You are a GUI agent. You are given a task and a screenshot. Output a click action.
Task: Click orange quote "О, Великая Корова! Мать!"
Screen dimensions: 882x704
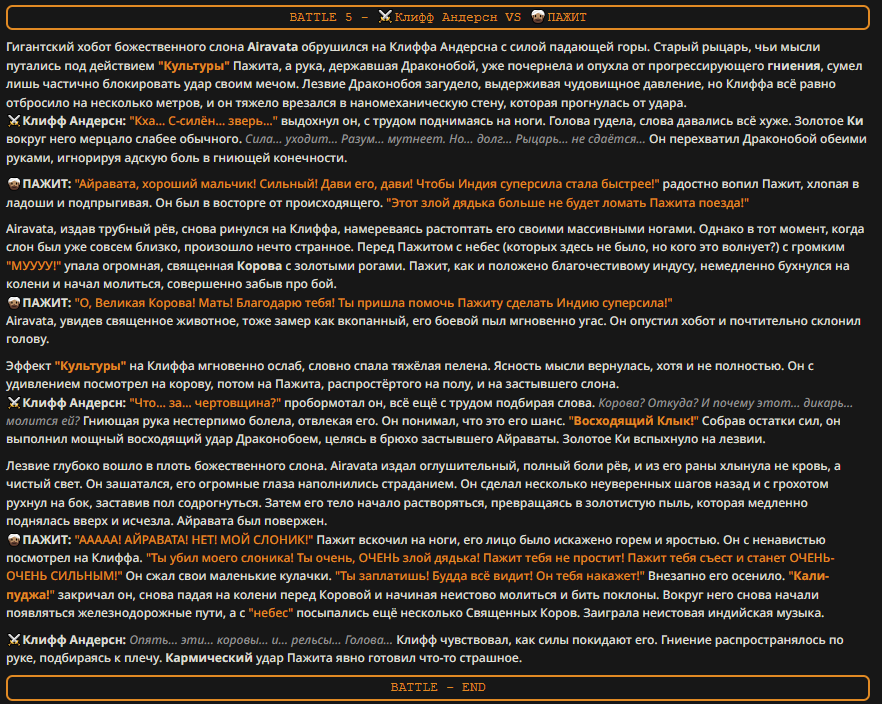pyautogui.click(x=153, y=303)
